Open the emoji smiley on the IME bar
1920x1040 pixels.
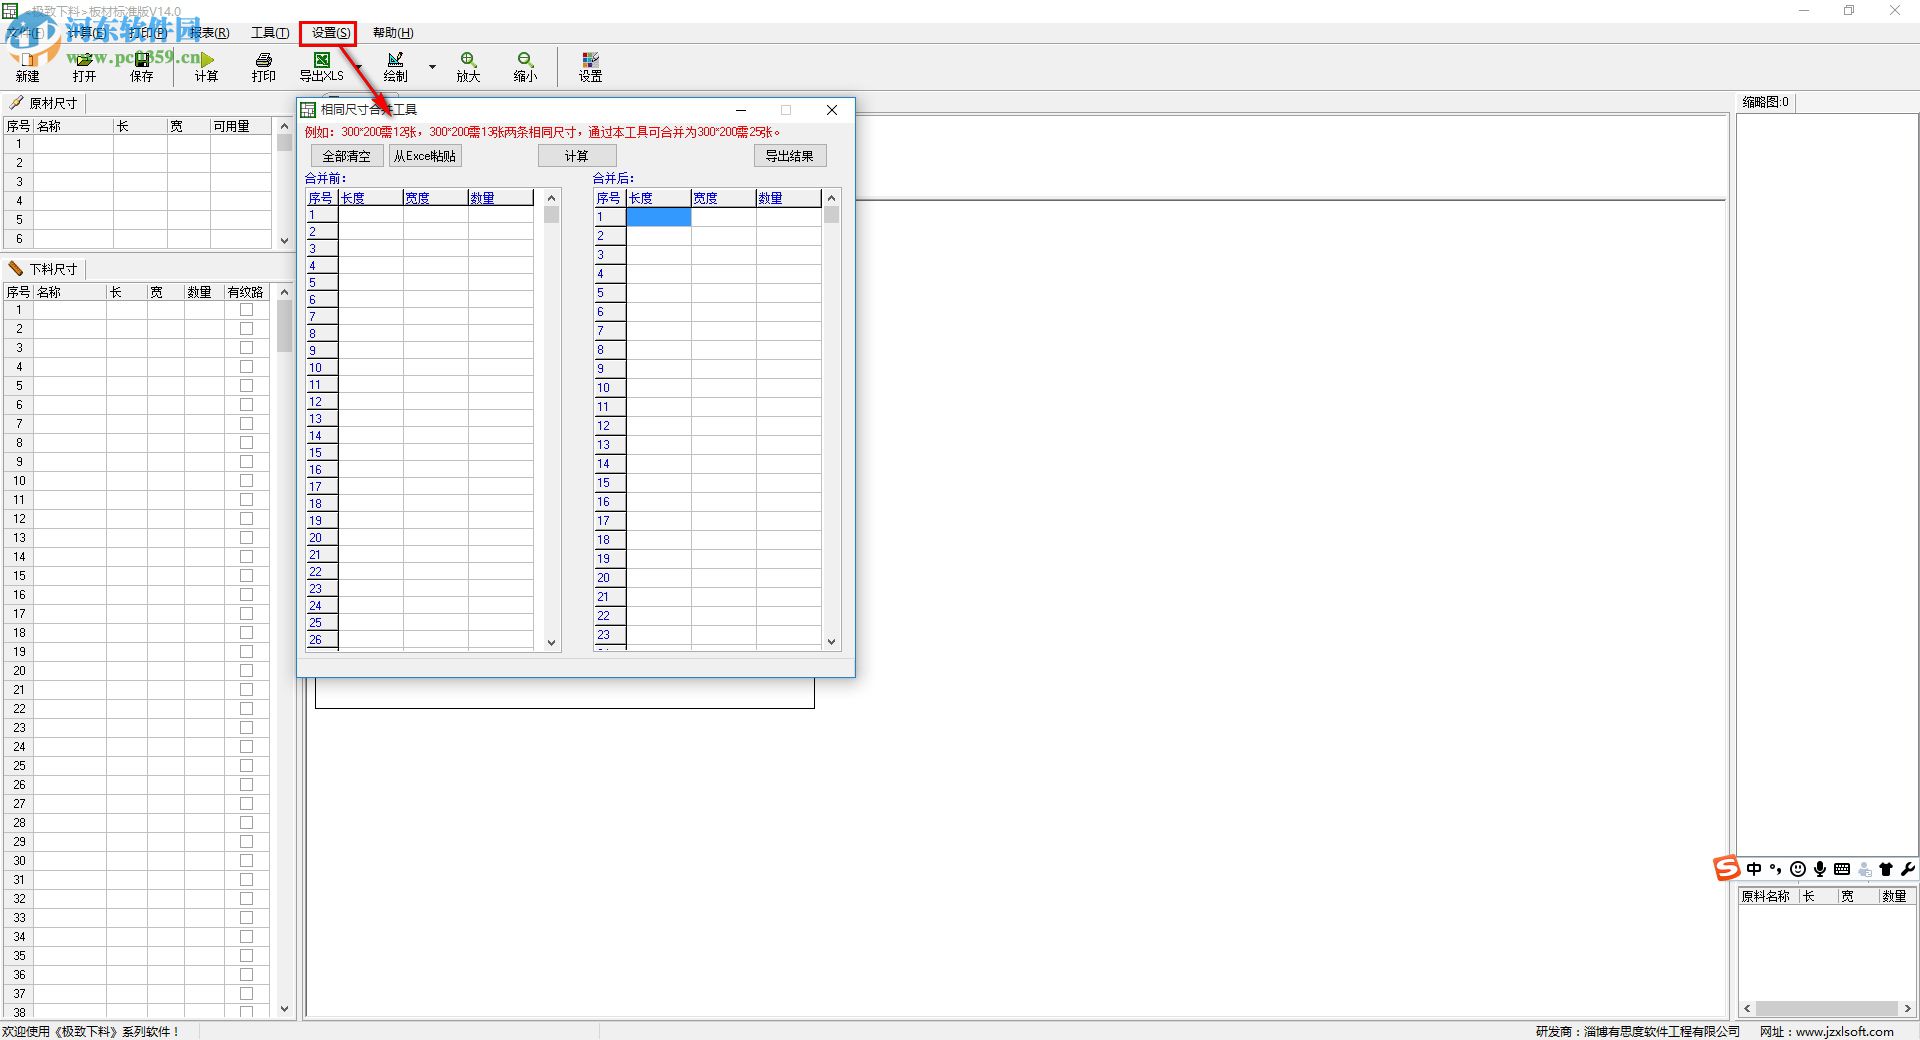coord(1798,869)
